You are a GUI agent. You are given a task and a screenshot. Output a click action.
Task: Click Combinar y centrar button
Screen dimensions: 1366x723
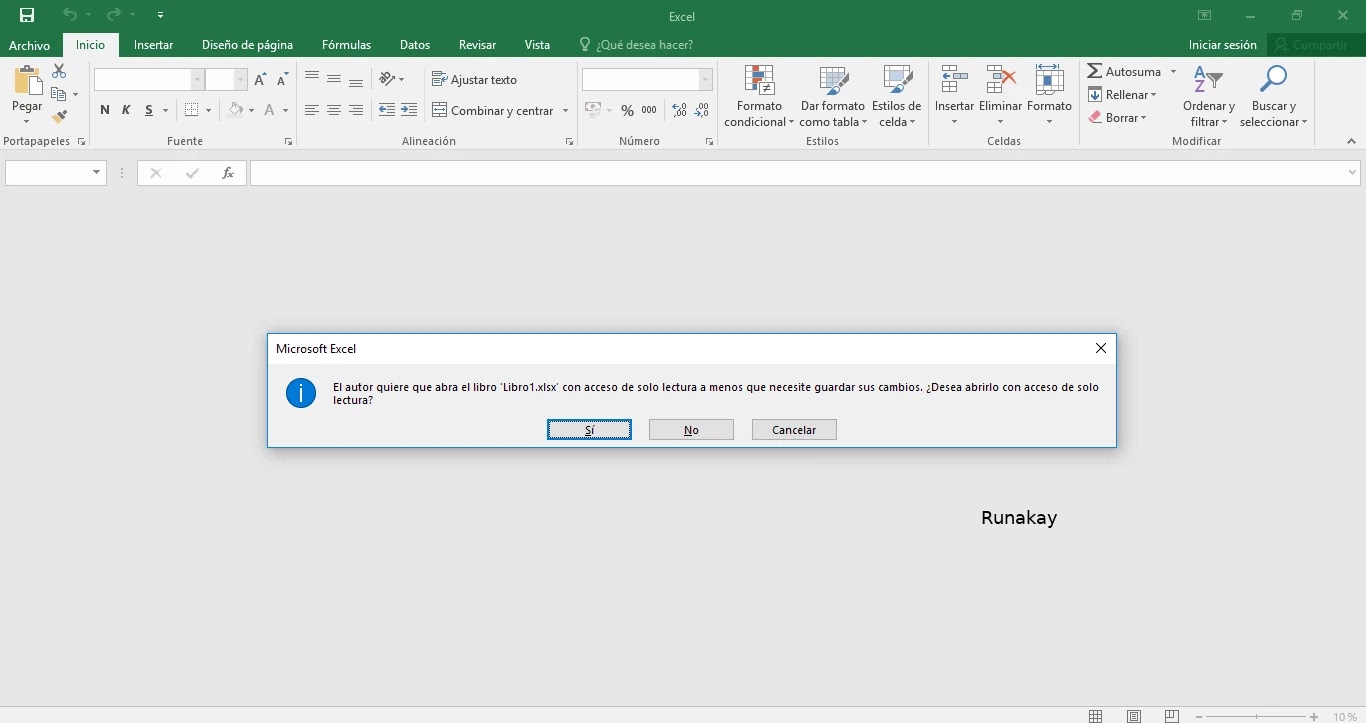click(492, 110)
